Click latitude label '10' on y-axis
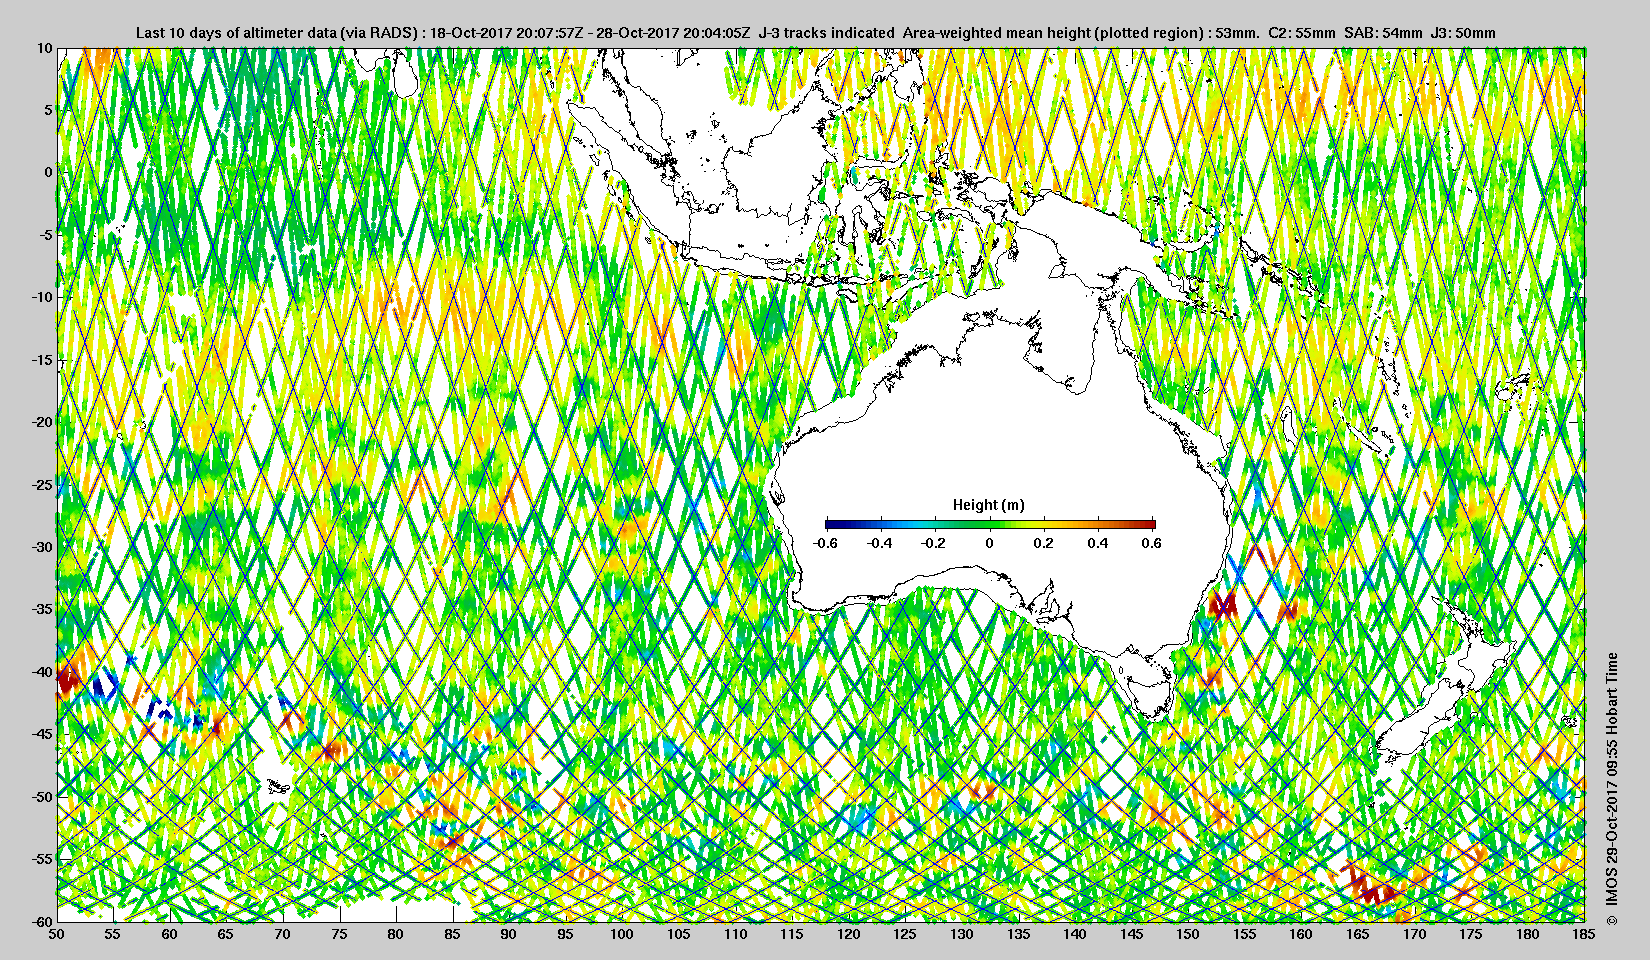Image resolution: width=1650 pixels, height=960 pixels. (44, 48)
